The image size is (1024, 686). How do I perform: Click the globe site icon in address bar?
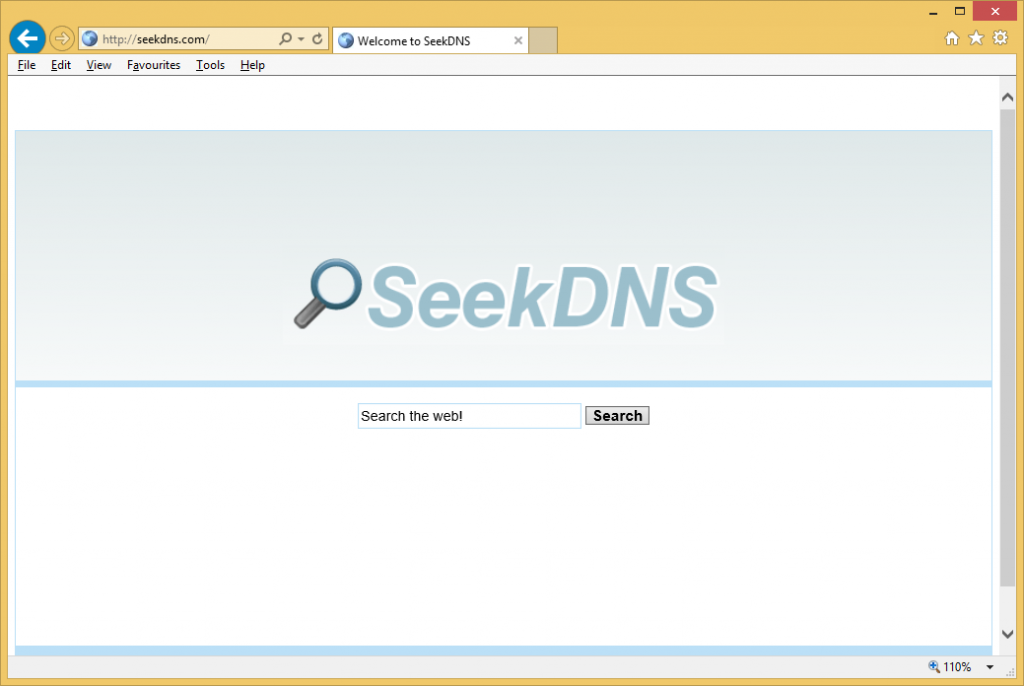[90, 39]
